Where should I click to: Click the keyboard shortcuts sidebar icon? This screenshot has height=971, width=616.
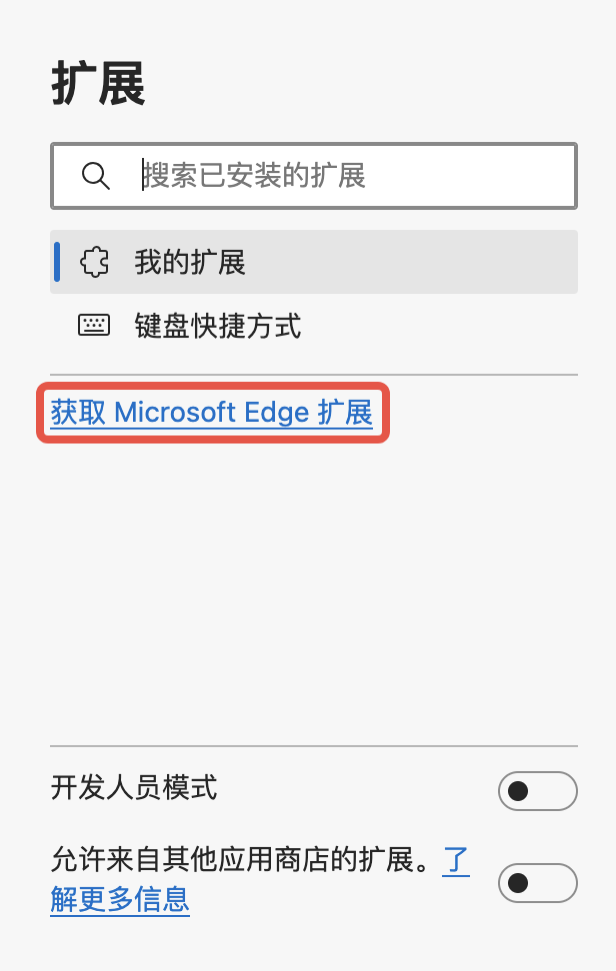click(95, 324)
